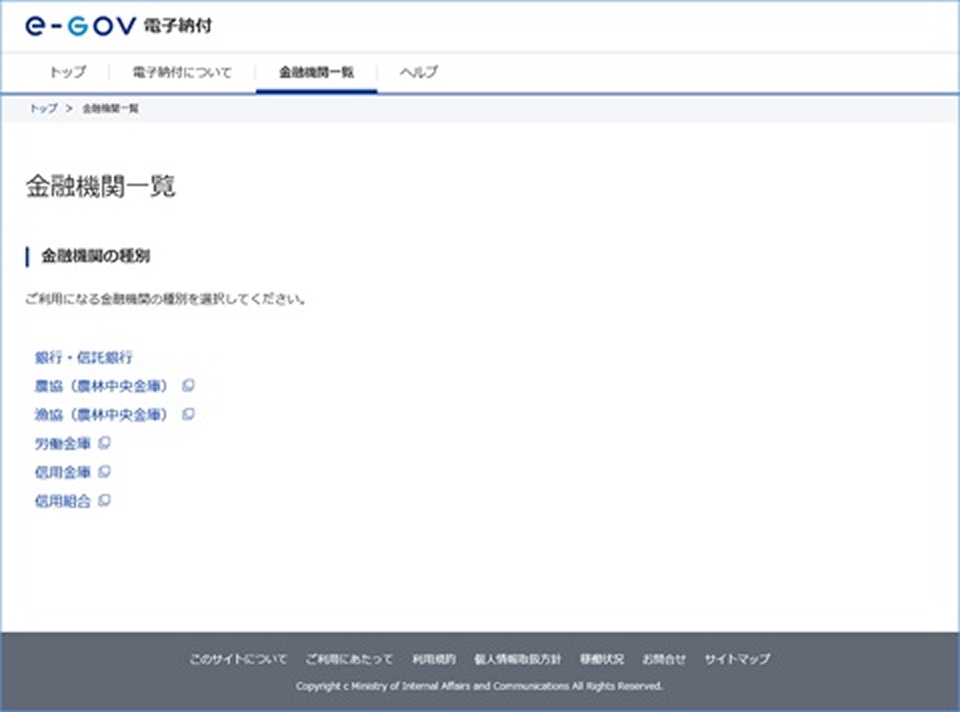960x712 pixels.
Task: Click サイトマップ at the page bottom
Action: [738, 659]
